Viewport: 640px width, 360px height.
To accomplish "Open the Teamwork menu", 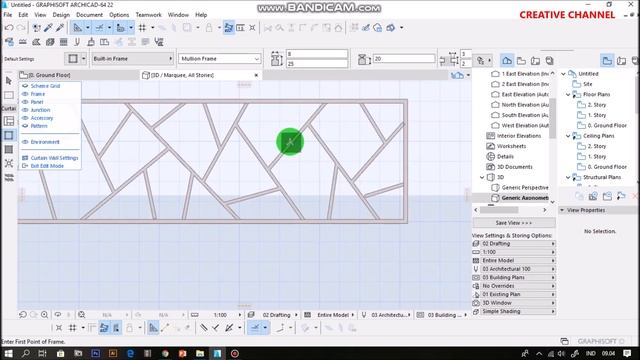I will click(149, 15).
